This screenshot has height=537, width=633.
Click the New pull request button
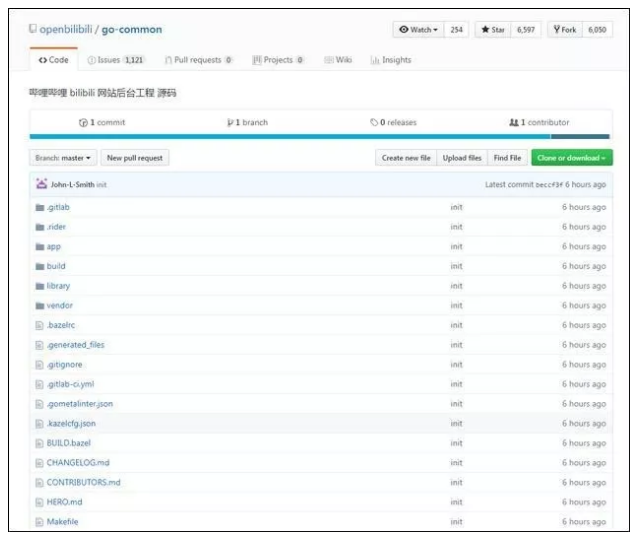coord(135,158)
